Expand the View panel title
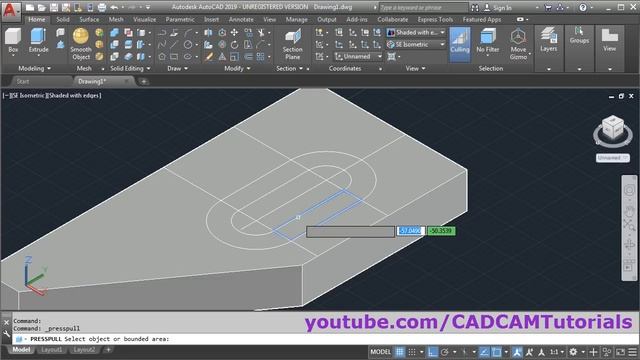This screenshot has height=360, width=640. pyautogui.click(x=416, y=69)
